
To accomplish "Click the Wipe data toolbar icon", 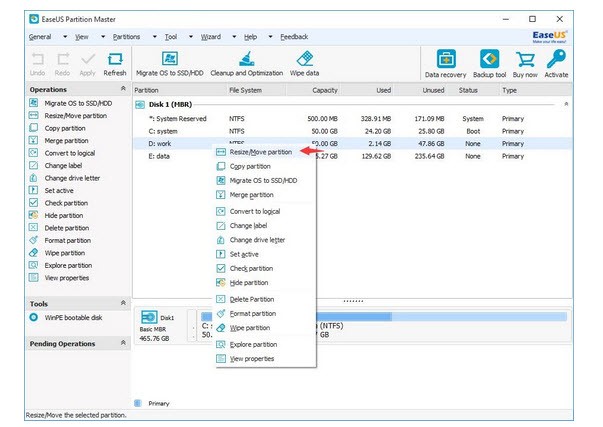I will (x=305, y=58).
